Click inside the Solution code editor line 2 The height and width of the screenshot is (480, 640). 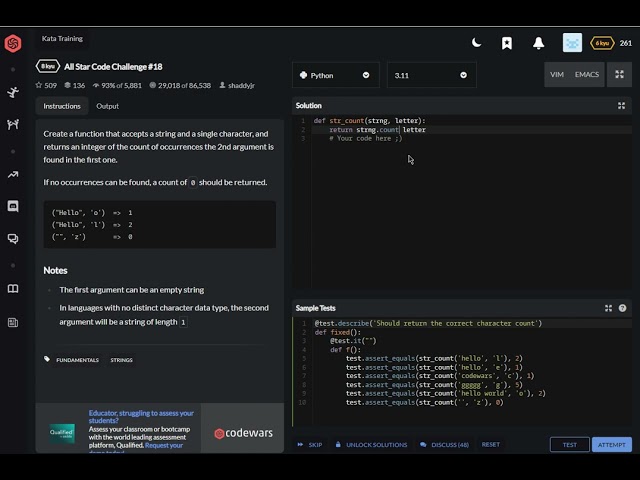[472, 130]
